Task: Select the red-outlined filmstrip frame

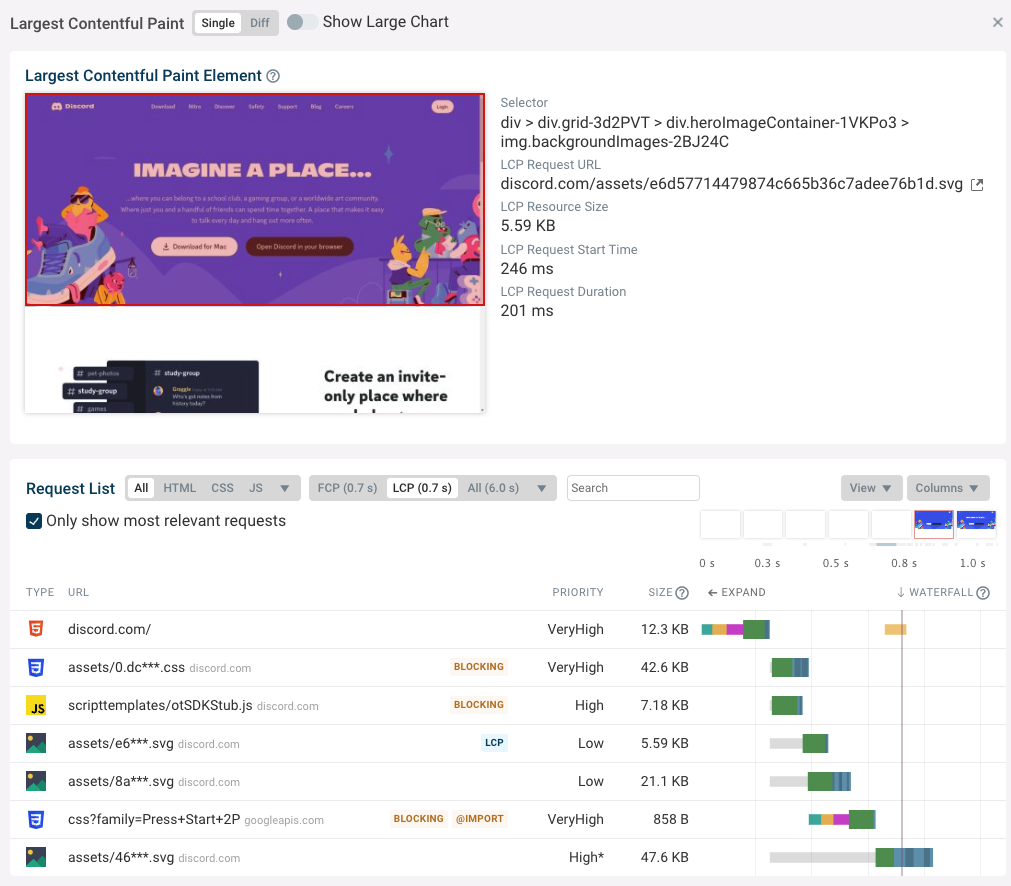Action: pos(934,524)
